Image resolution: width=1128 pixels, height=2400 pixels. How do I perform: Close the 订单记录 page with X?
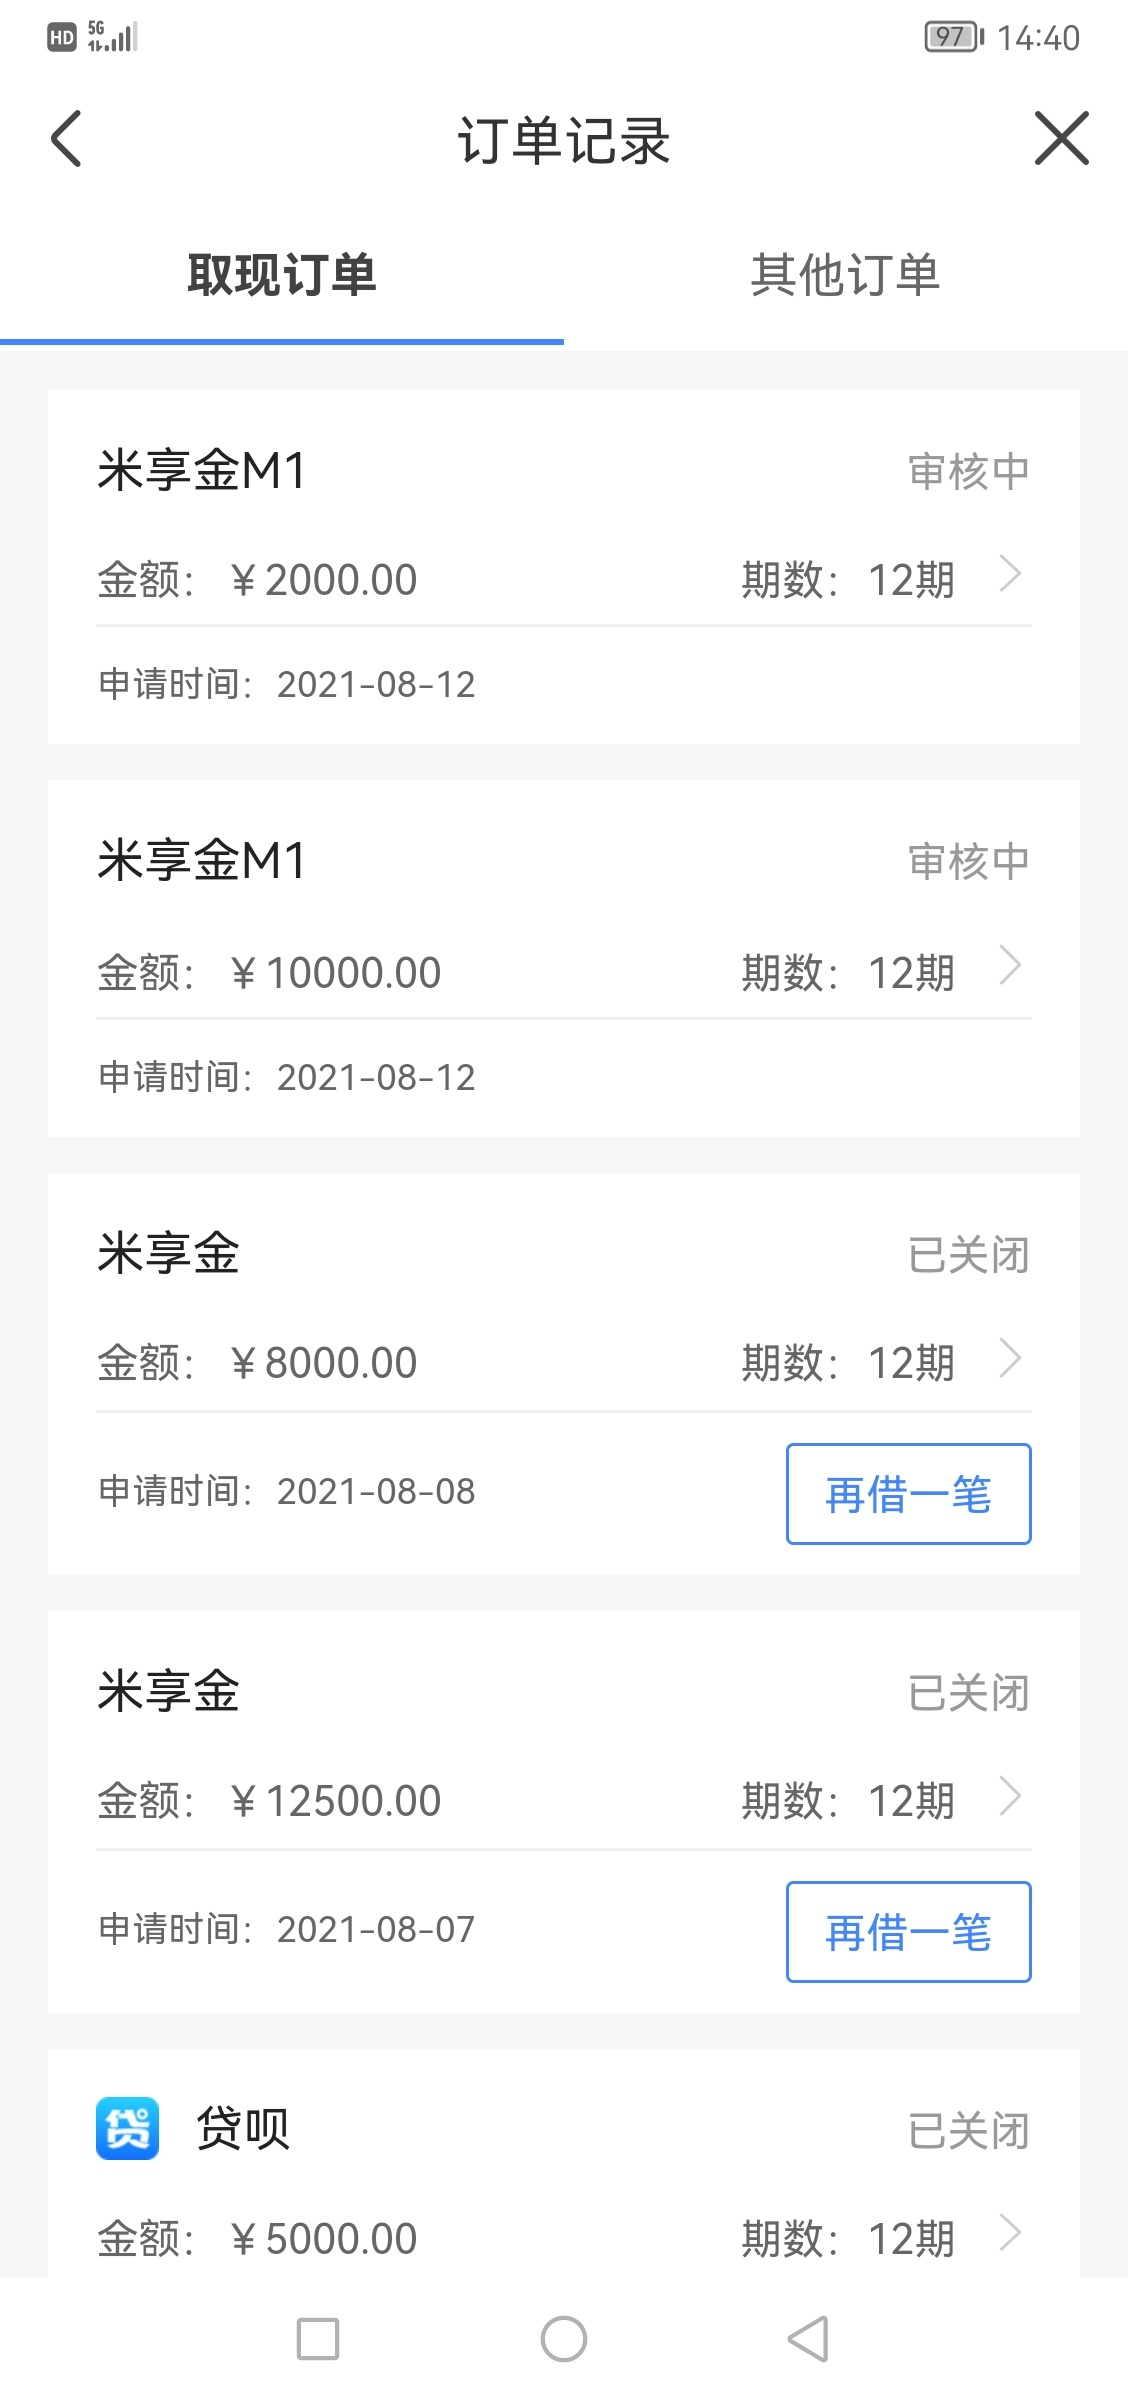[x=1061, y=138]
